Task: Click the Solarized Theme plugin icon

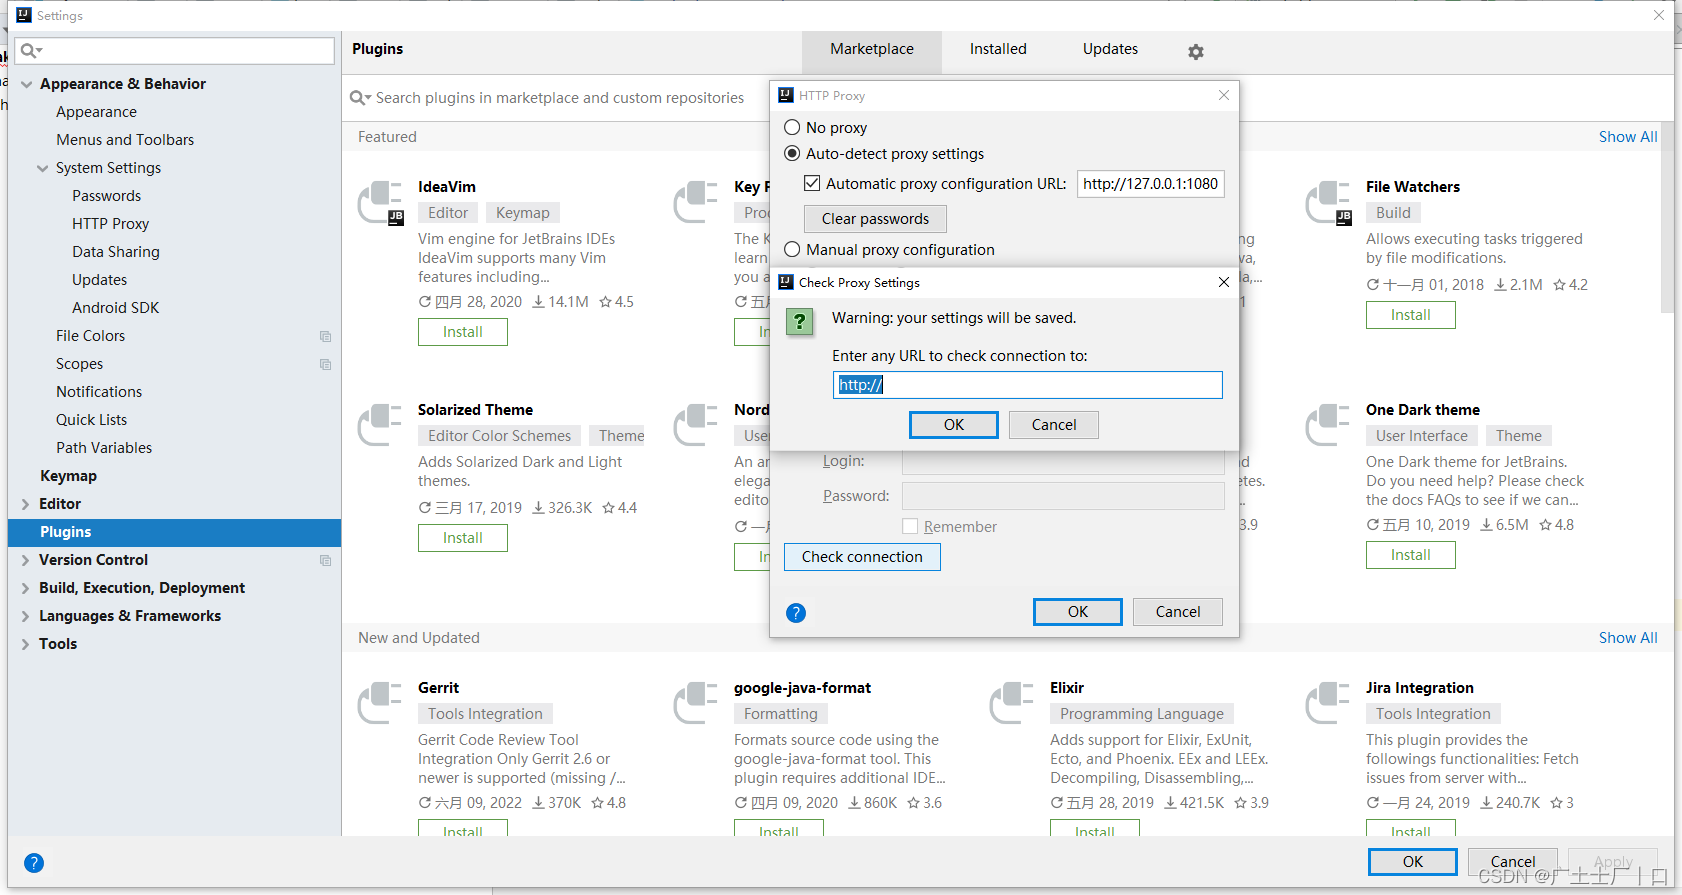Action: (381, 425)
